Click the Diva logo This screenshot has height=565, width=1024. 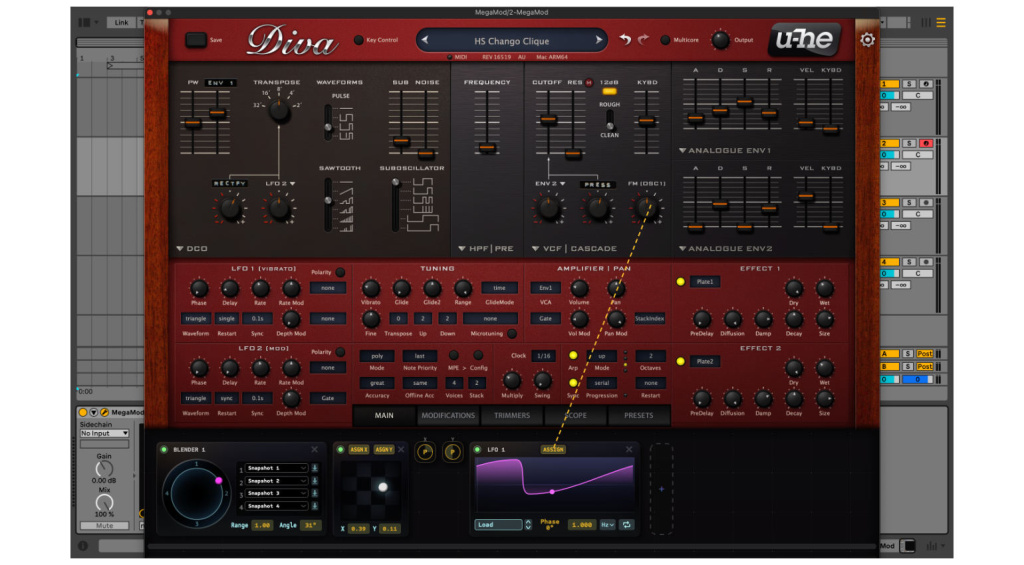coord(292,42)
